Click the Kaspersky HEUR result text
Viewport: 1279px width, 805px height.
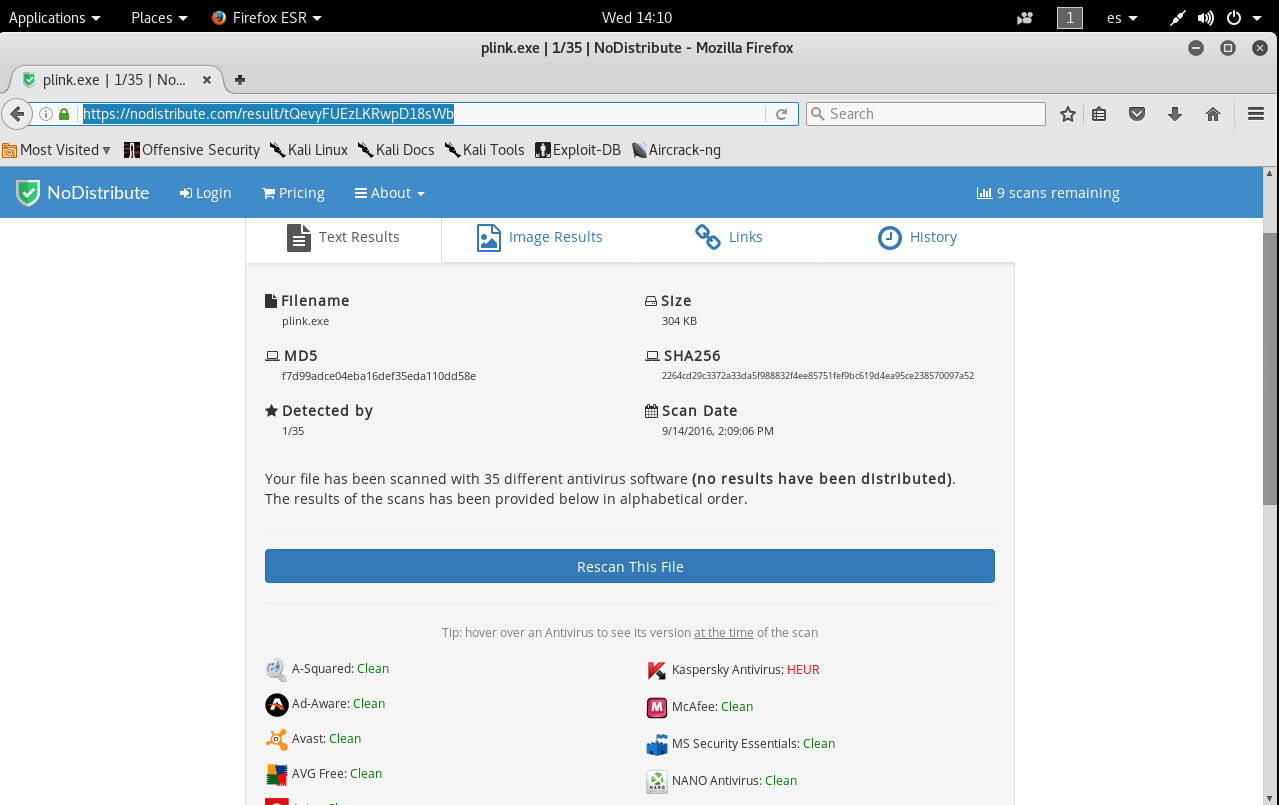pos(803,670)
